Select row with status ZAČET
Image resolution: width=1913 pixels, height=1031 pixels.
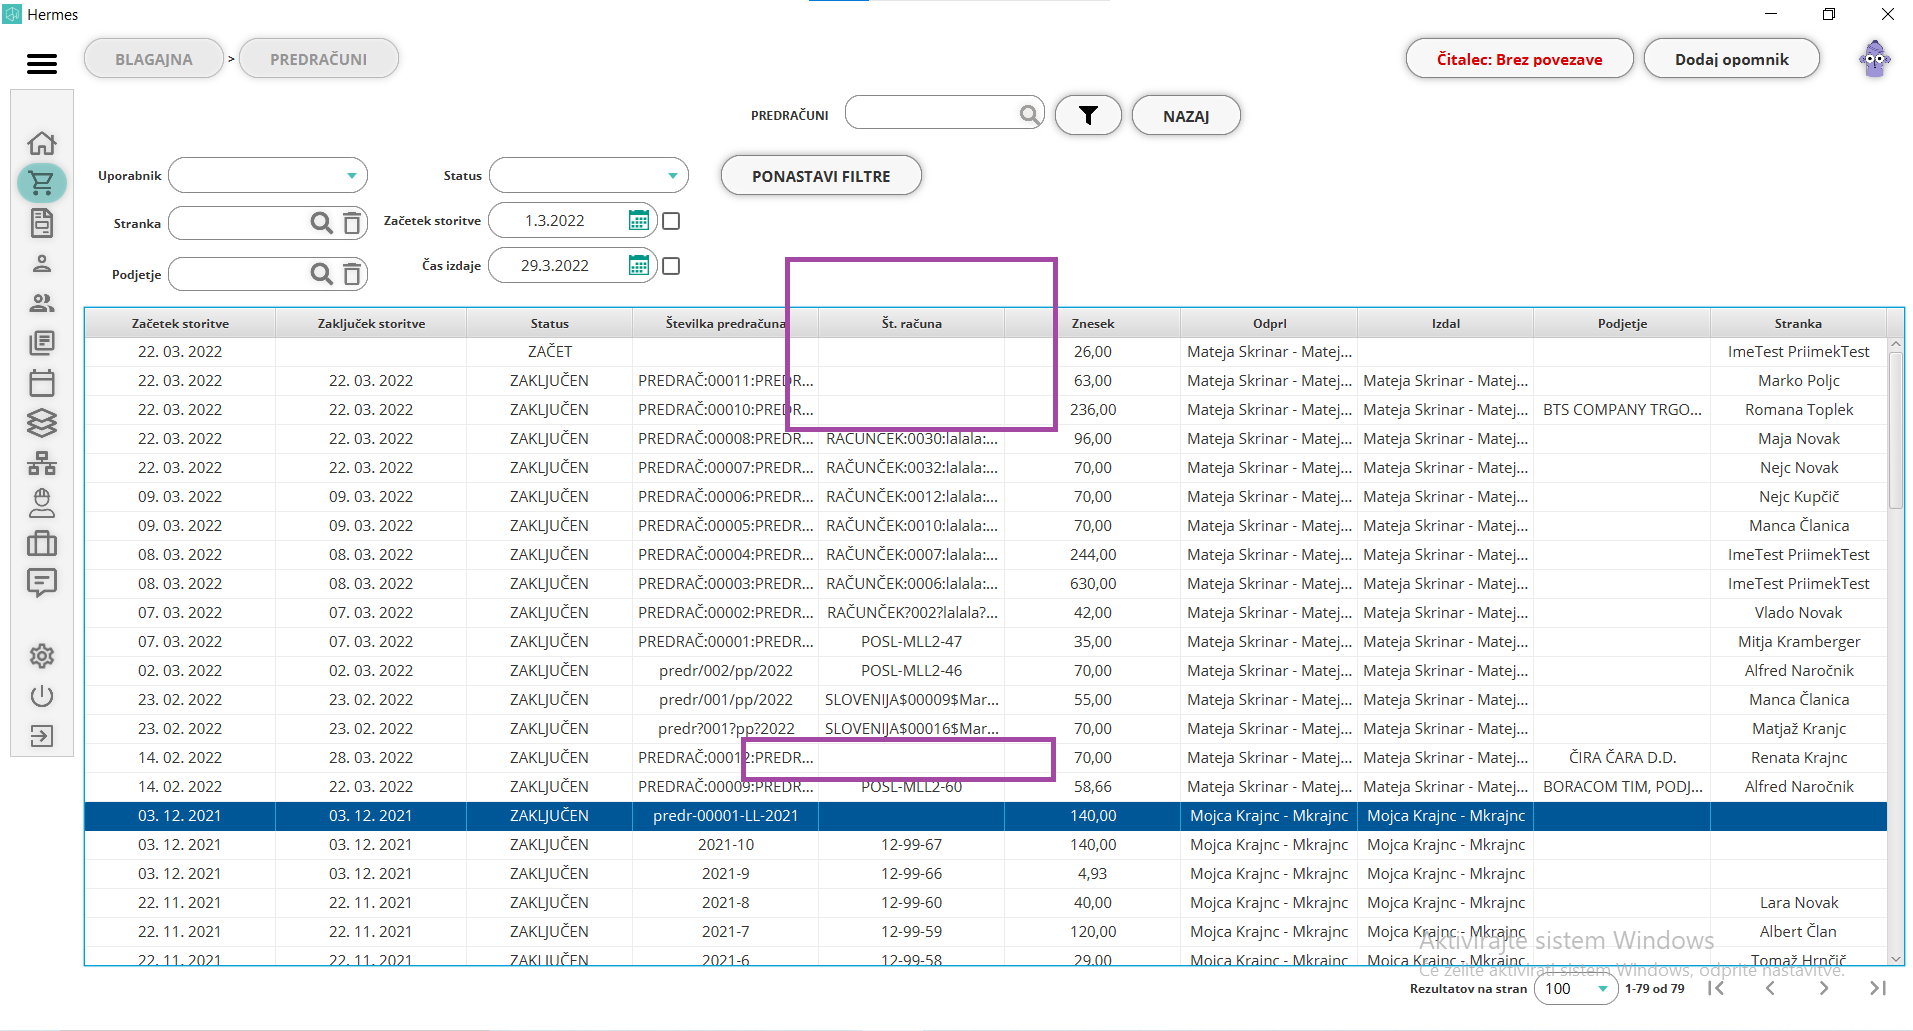pyautogui.click(x=986, y=352)
